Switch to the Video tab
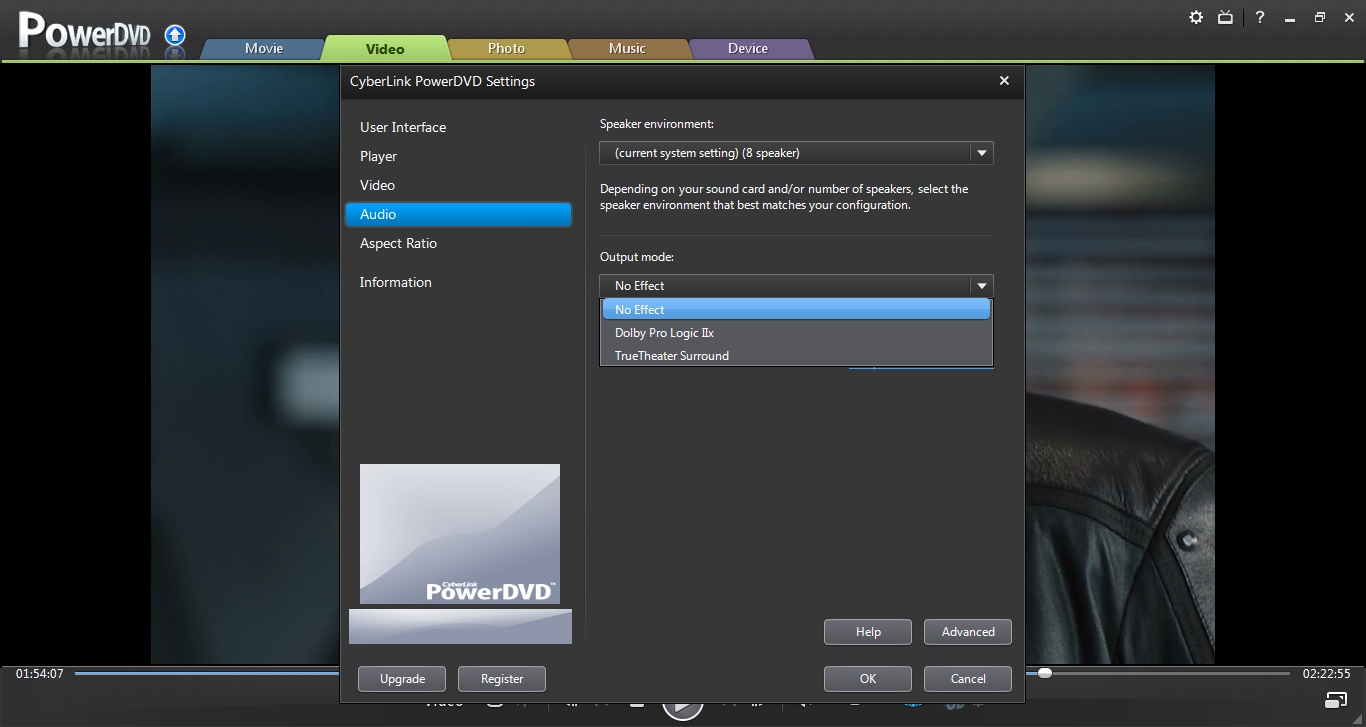1366x727 pixels. point(385,48)
